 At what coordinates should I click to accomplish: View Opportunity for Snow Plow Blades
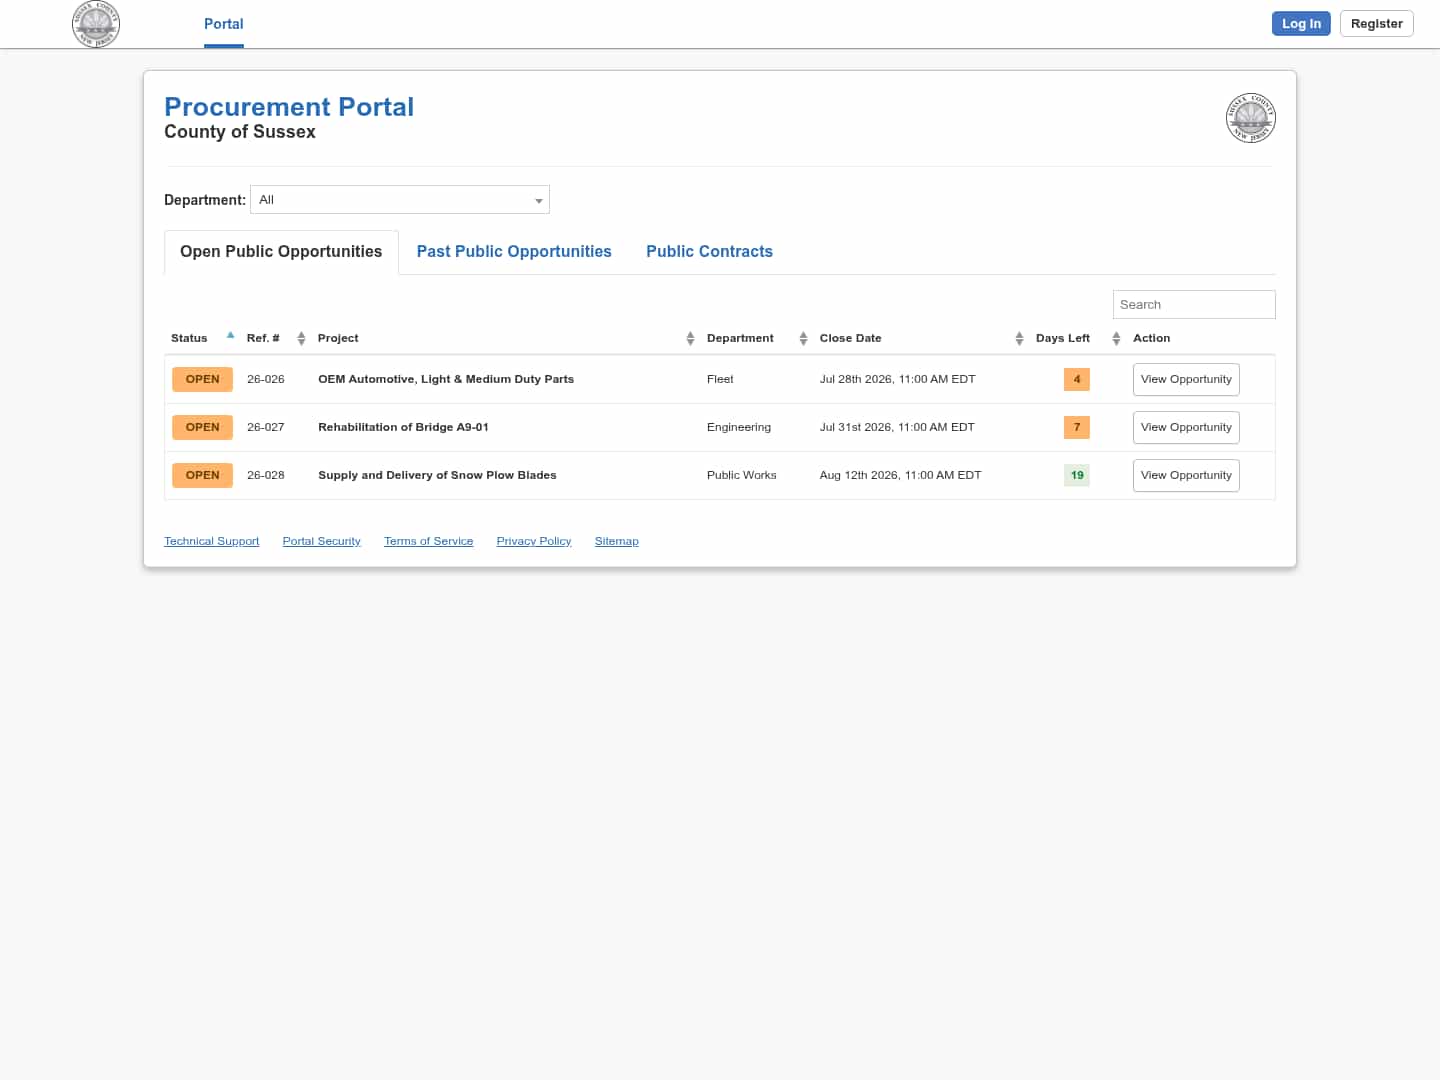(1186, 476)
